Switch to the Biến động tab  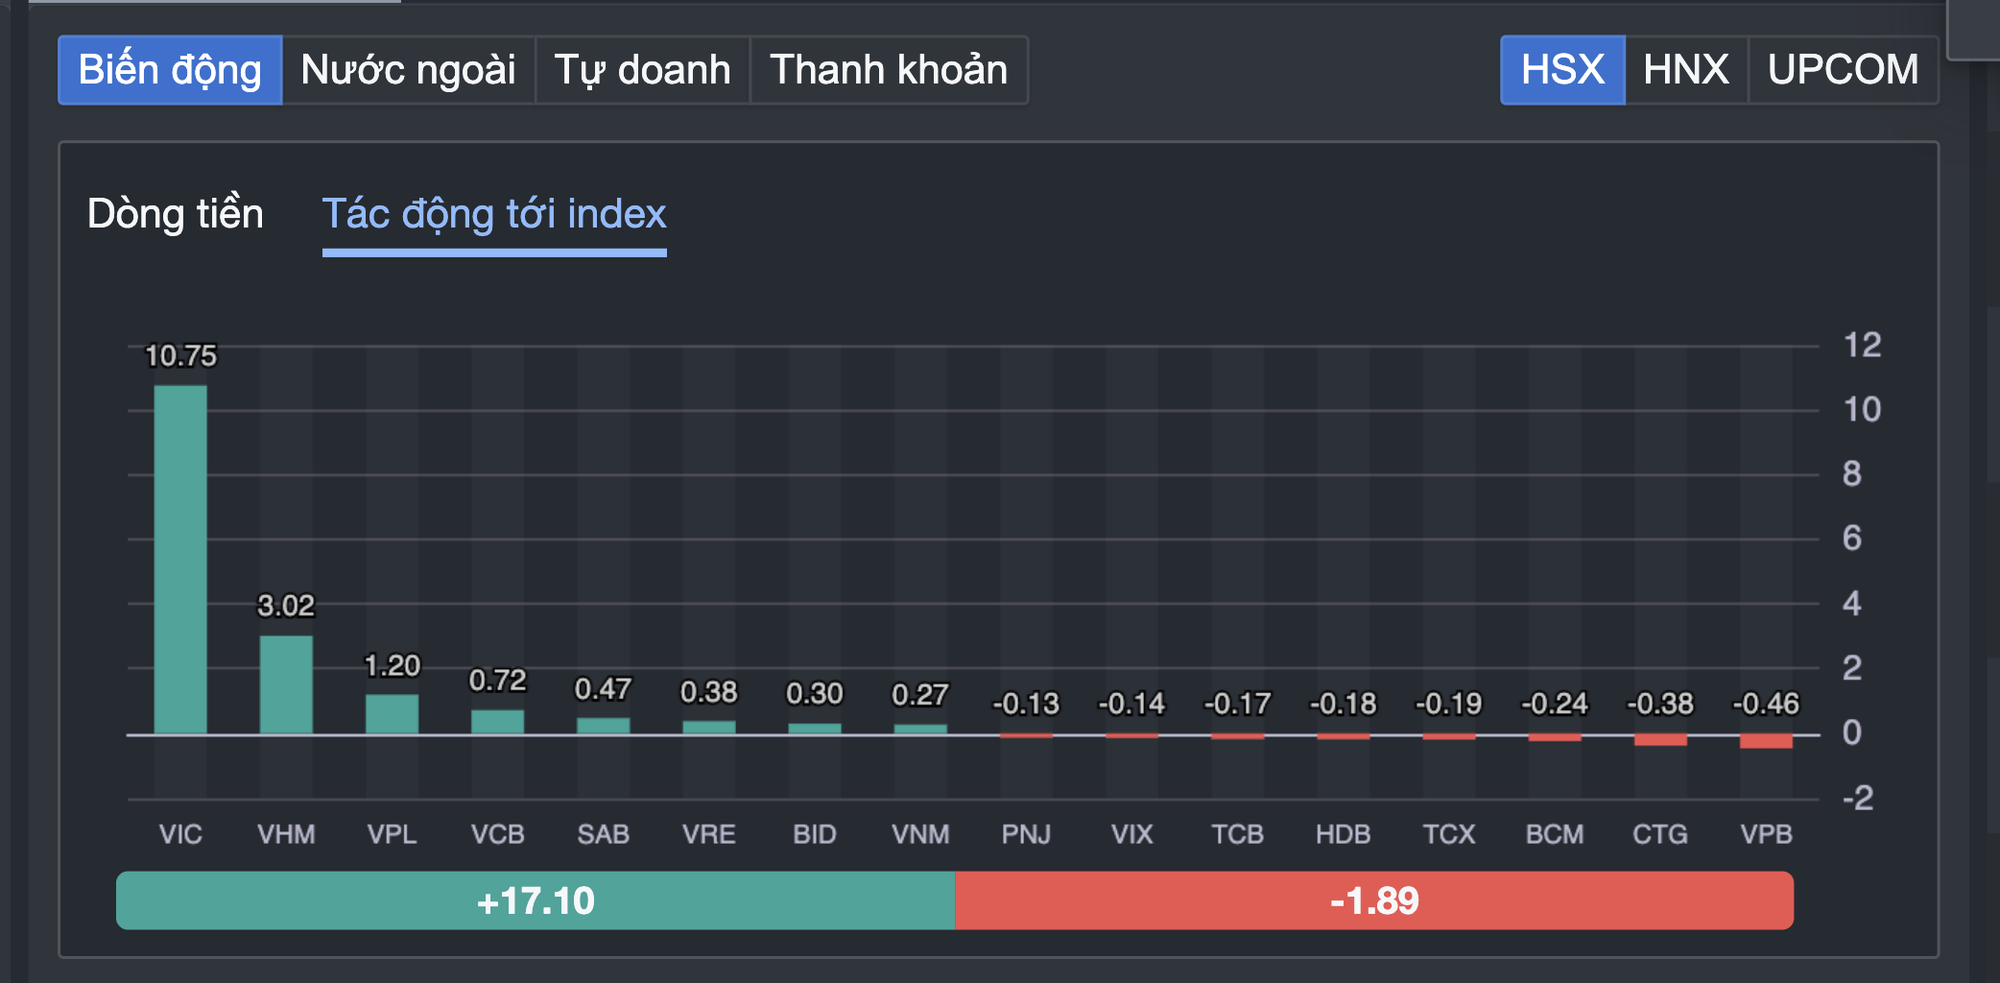[x=169, y=69]
